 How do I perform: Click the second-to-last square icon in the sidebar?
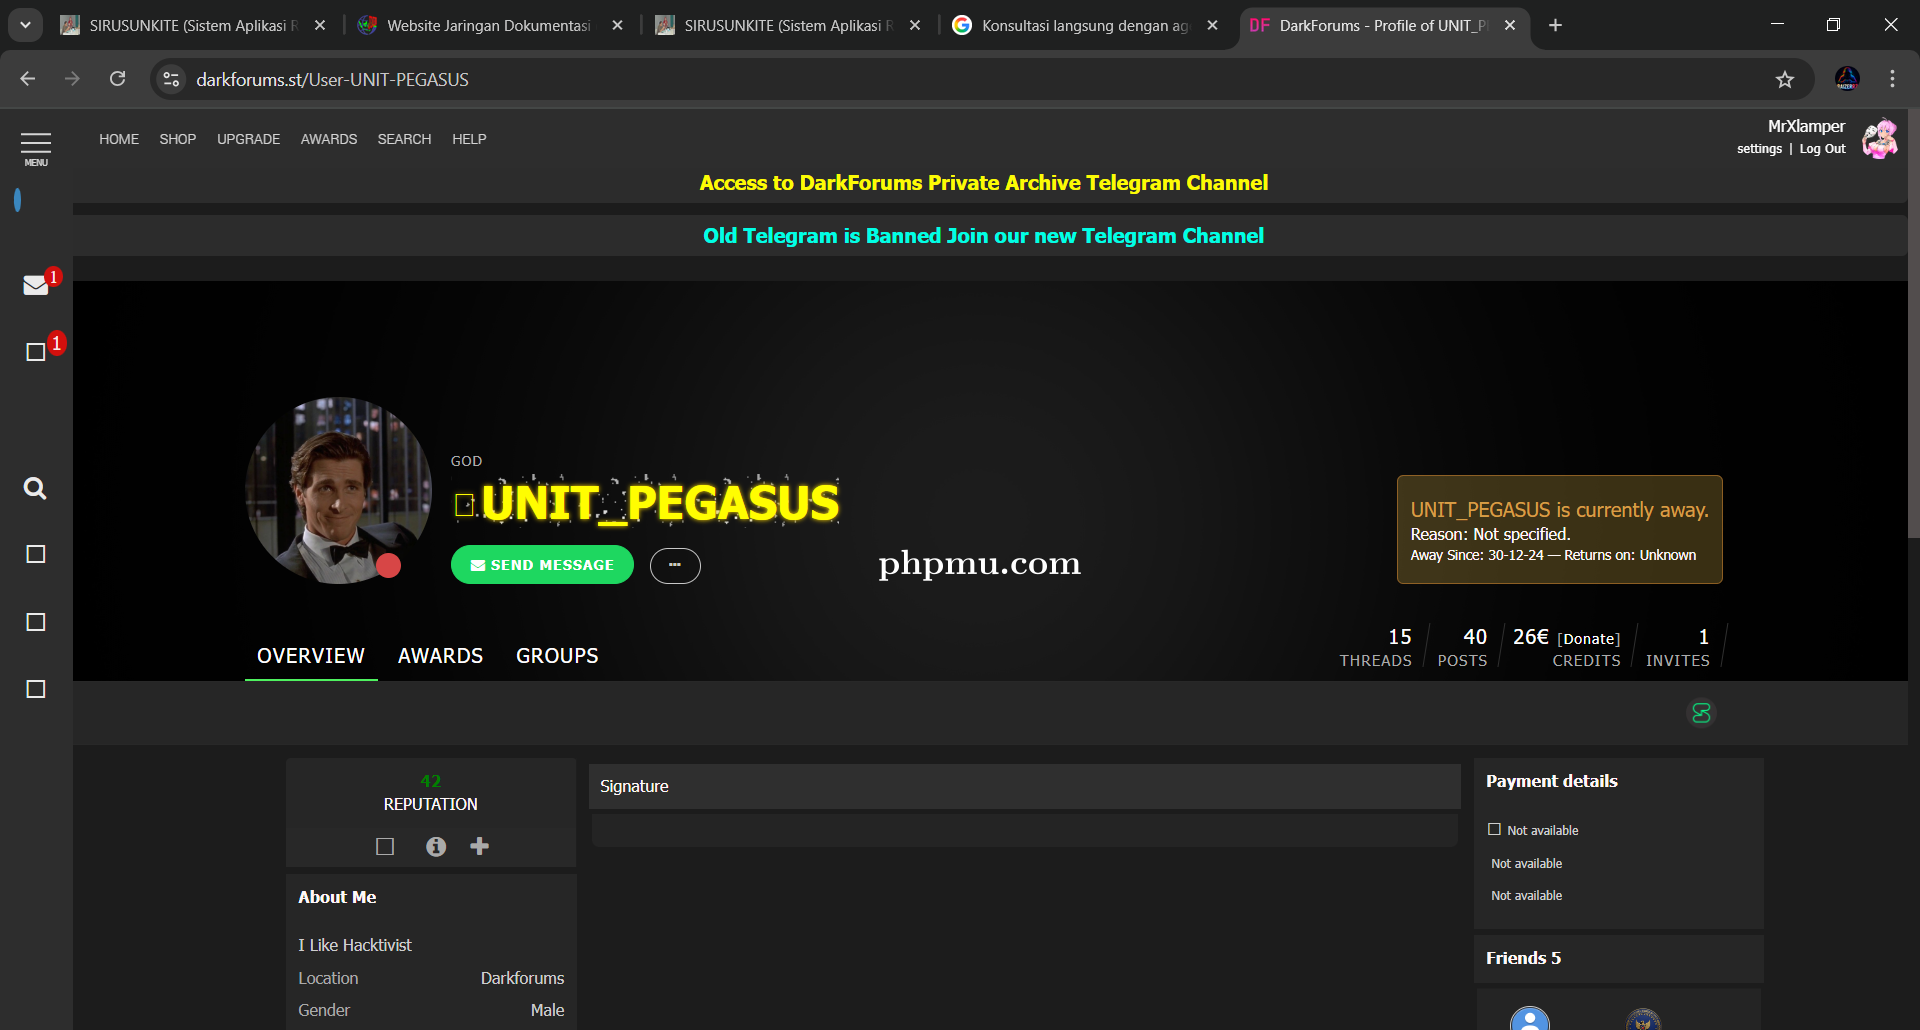point(36,622)
